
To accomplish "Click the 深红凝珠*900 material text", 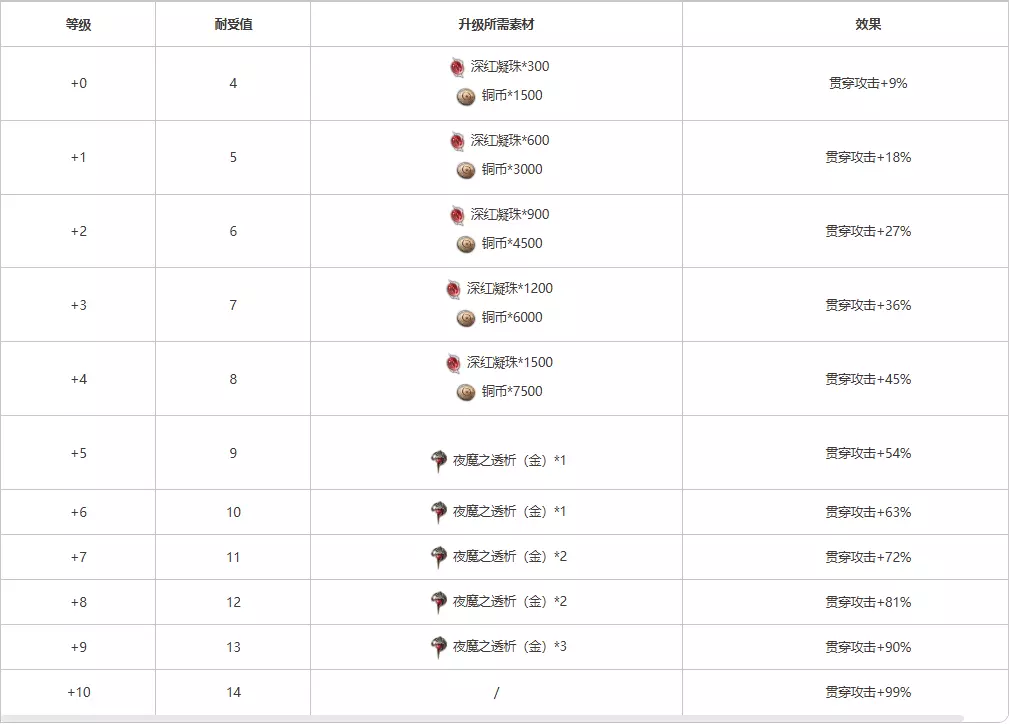I will click(510, 215).
